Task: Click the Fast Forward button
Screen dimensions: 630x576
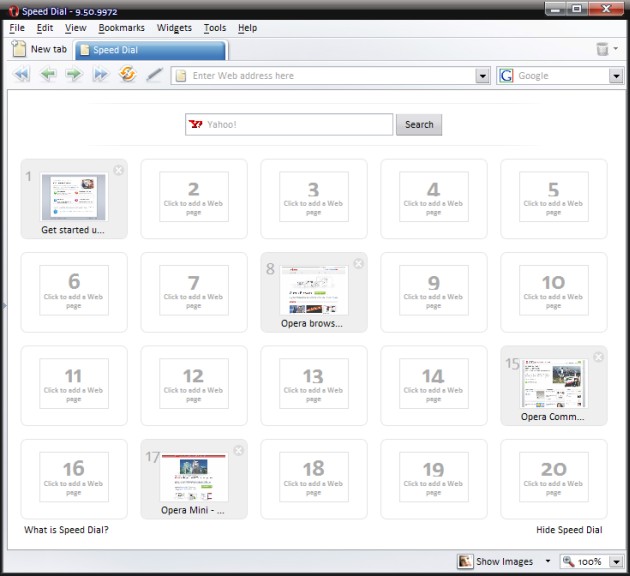Action: click(100, 74)
